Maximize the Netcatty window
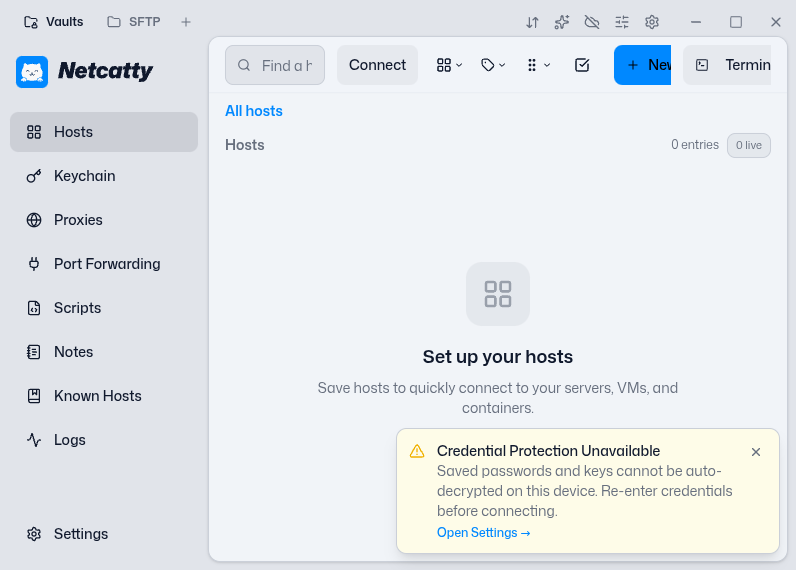The height and width of the screenshot is (570, 796). point(736,22)
